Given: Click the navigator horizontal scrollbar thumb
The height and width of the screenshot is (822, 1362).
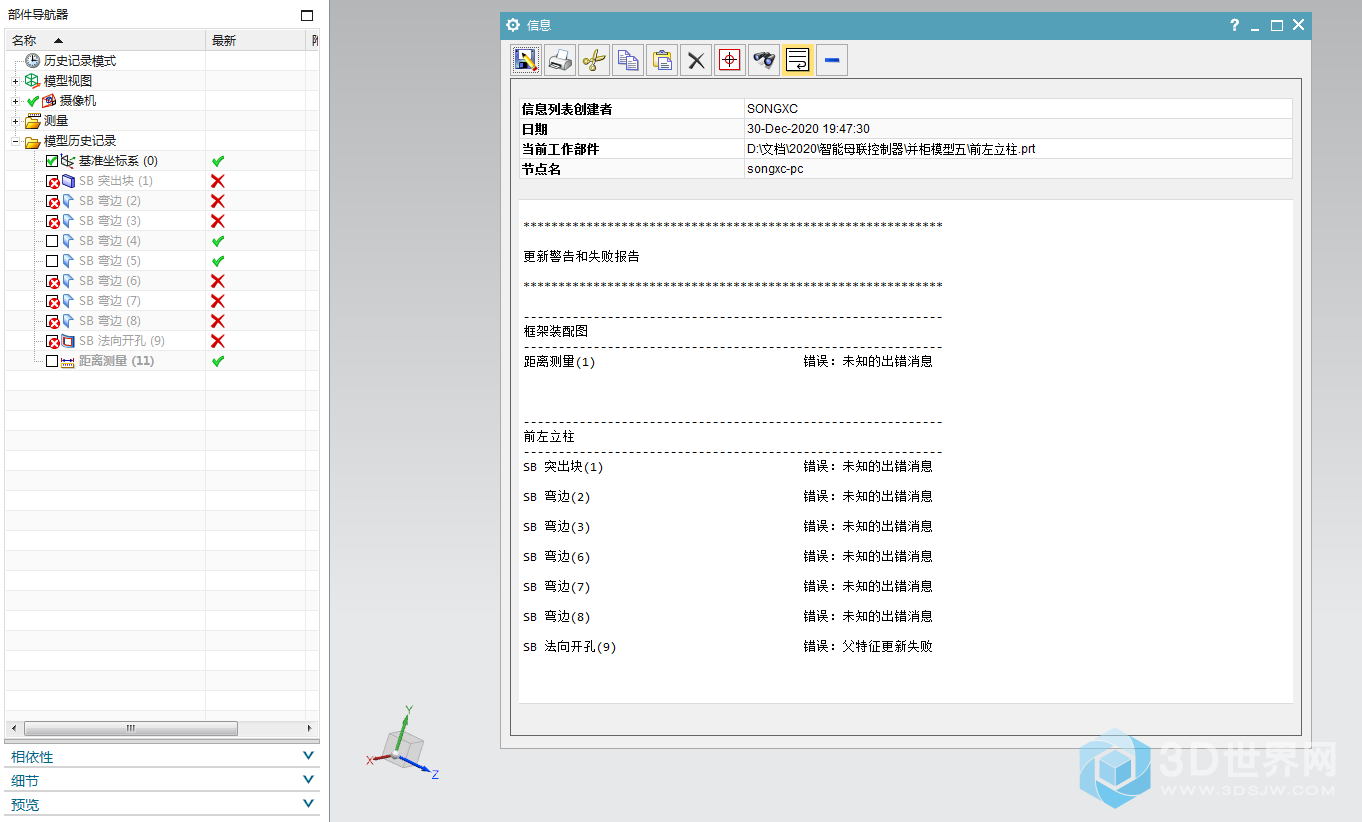Looking at the screenshot, I should click(x=130, y=728).
